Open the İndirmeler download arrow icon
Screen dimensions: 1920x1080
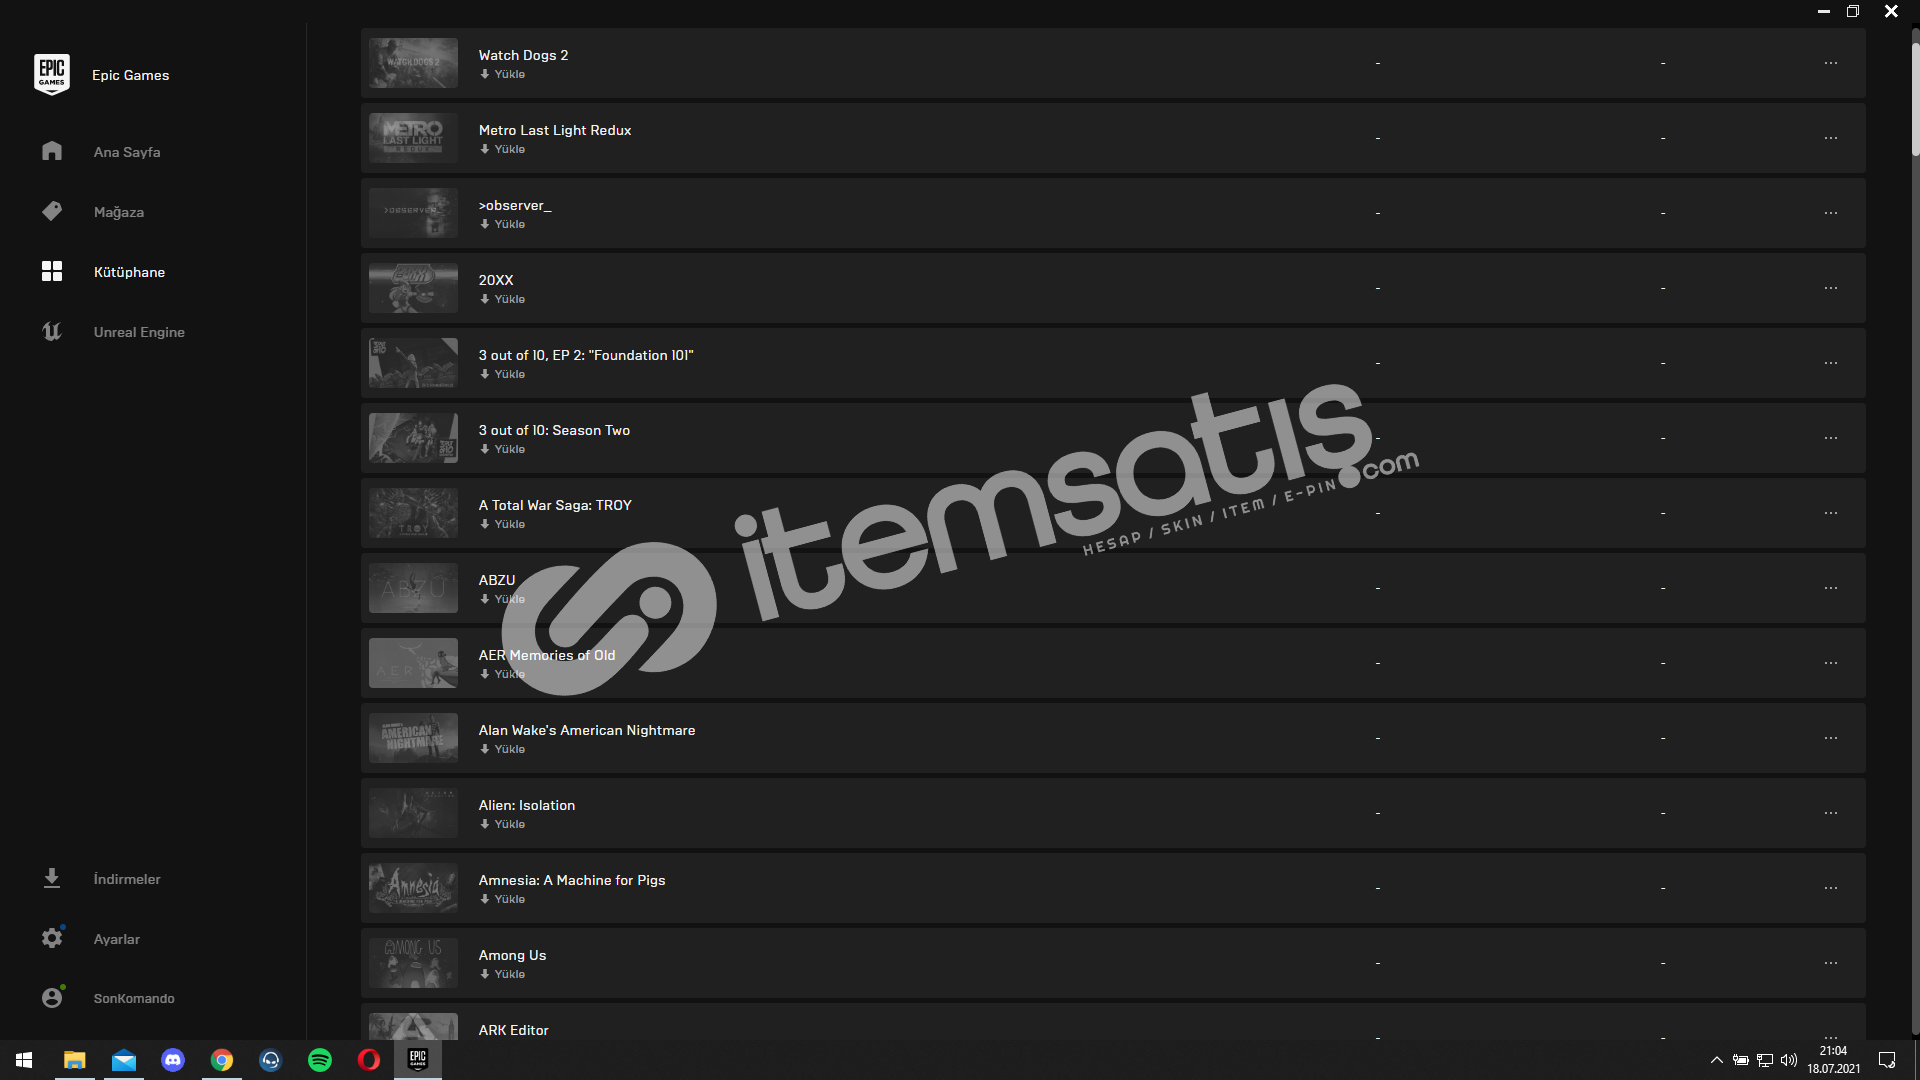point(52,878)
